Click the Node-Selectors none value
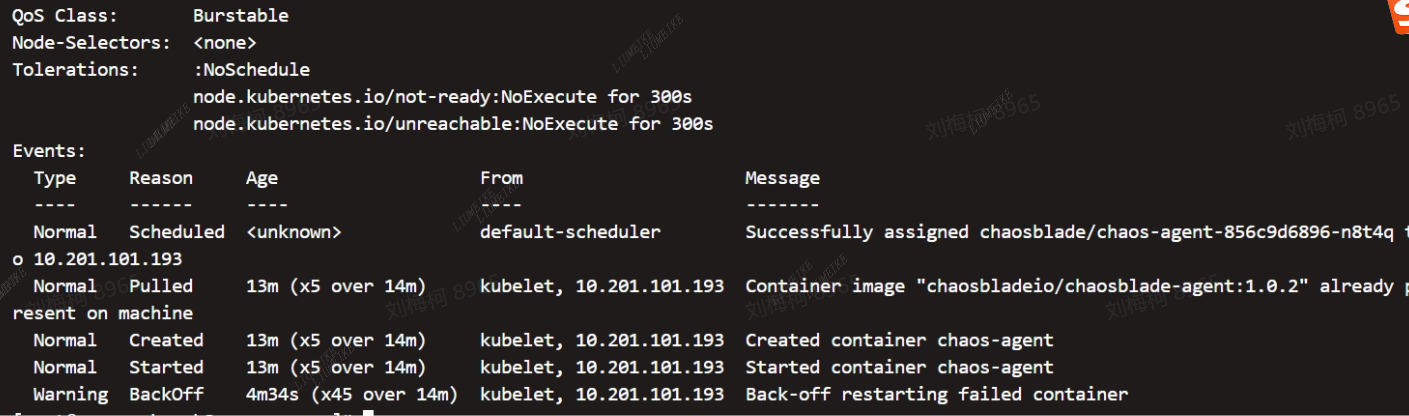This screenshot has width=1409, height=416. 224,43
